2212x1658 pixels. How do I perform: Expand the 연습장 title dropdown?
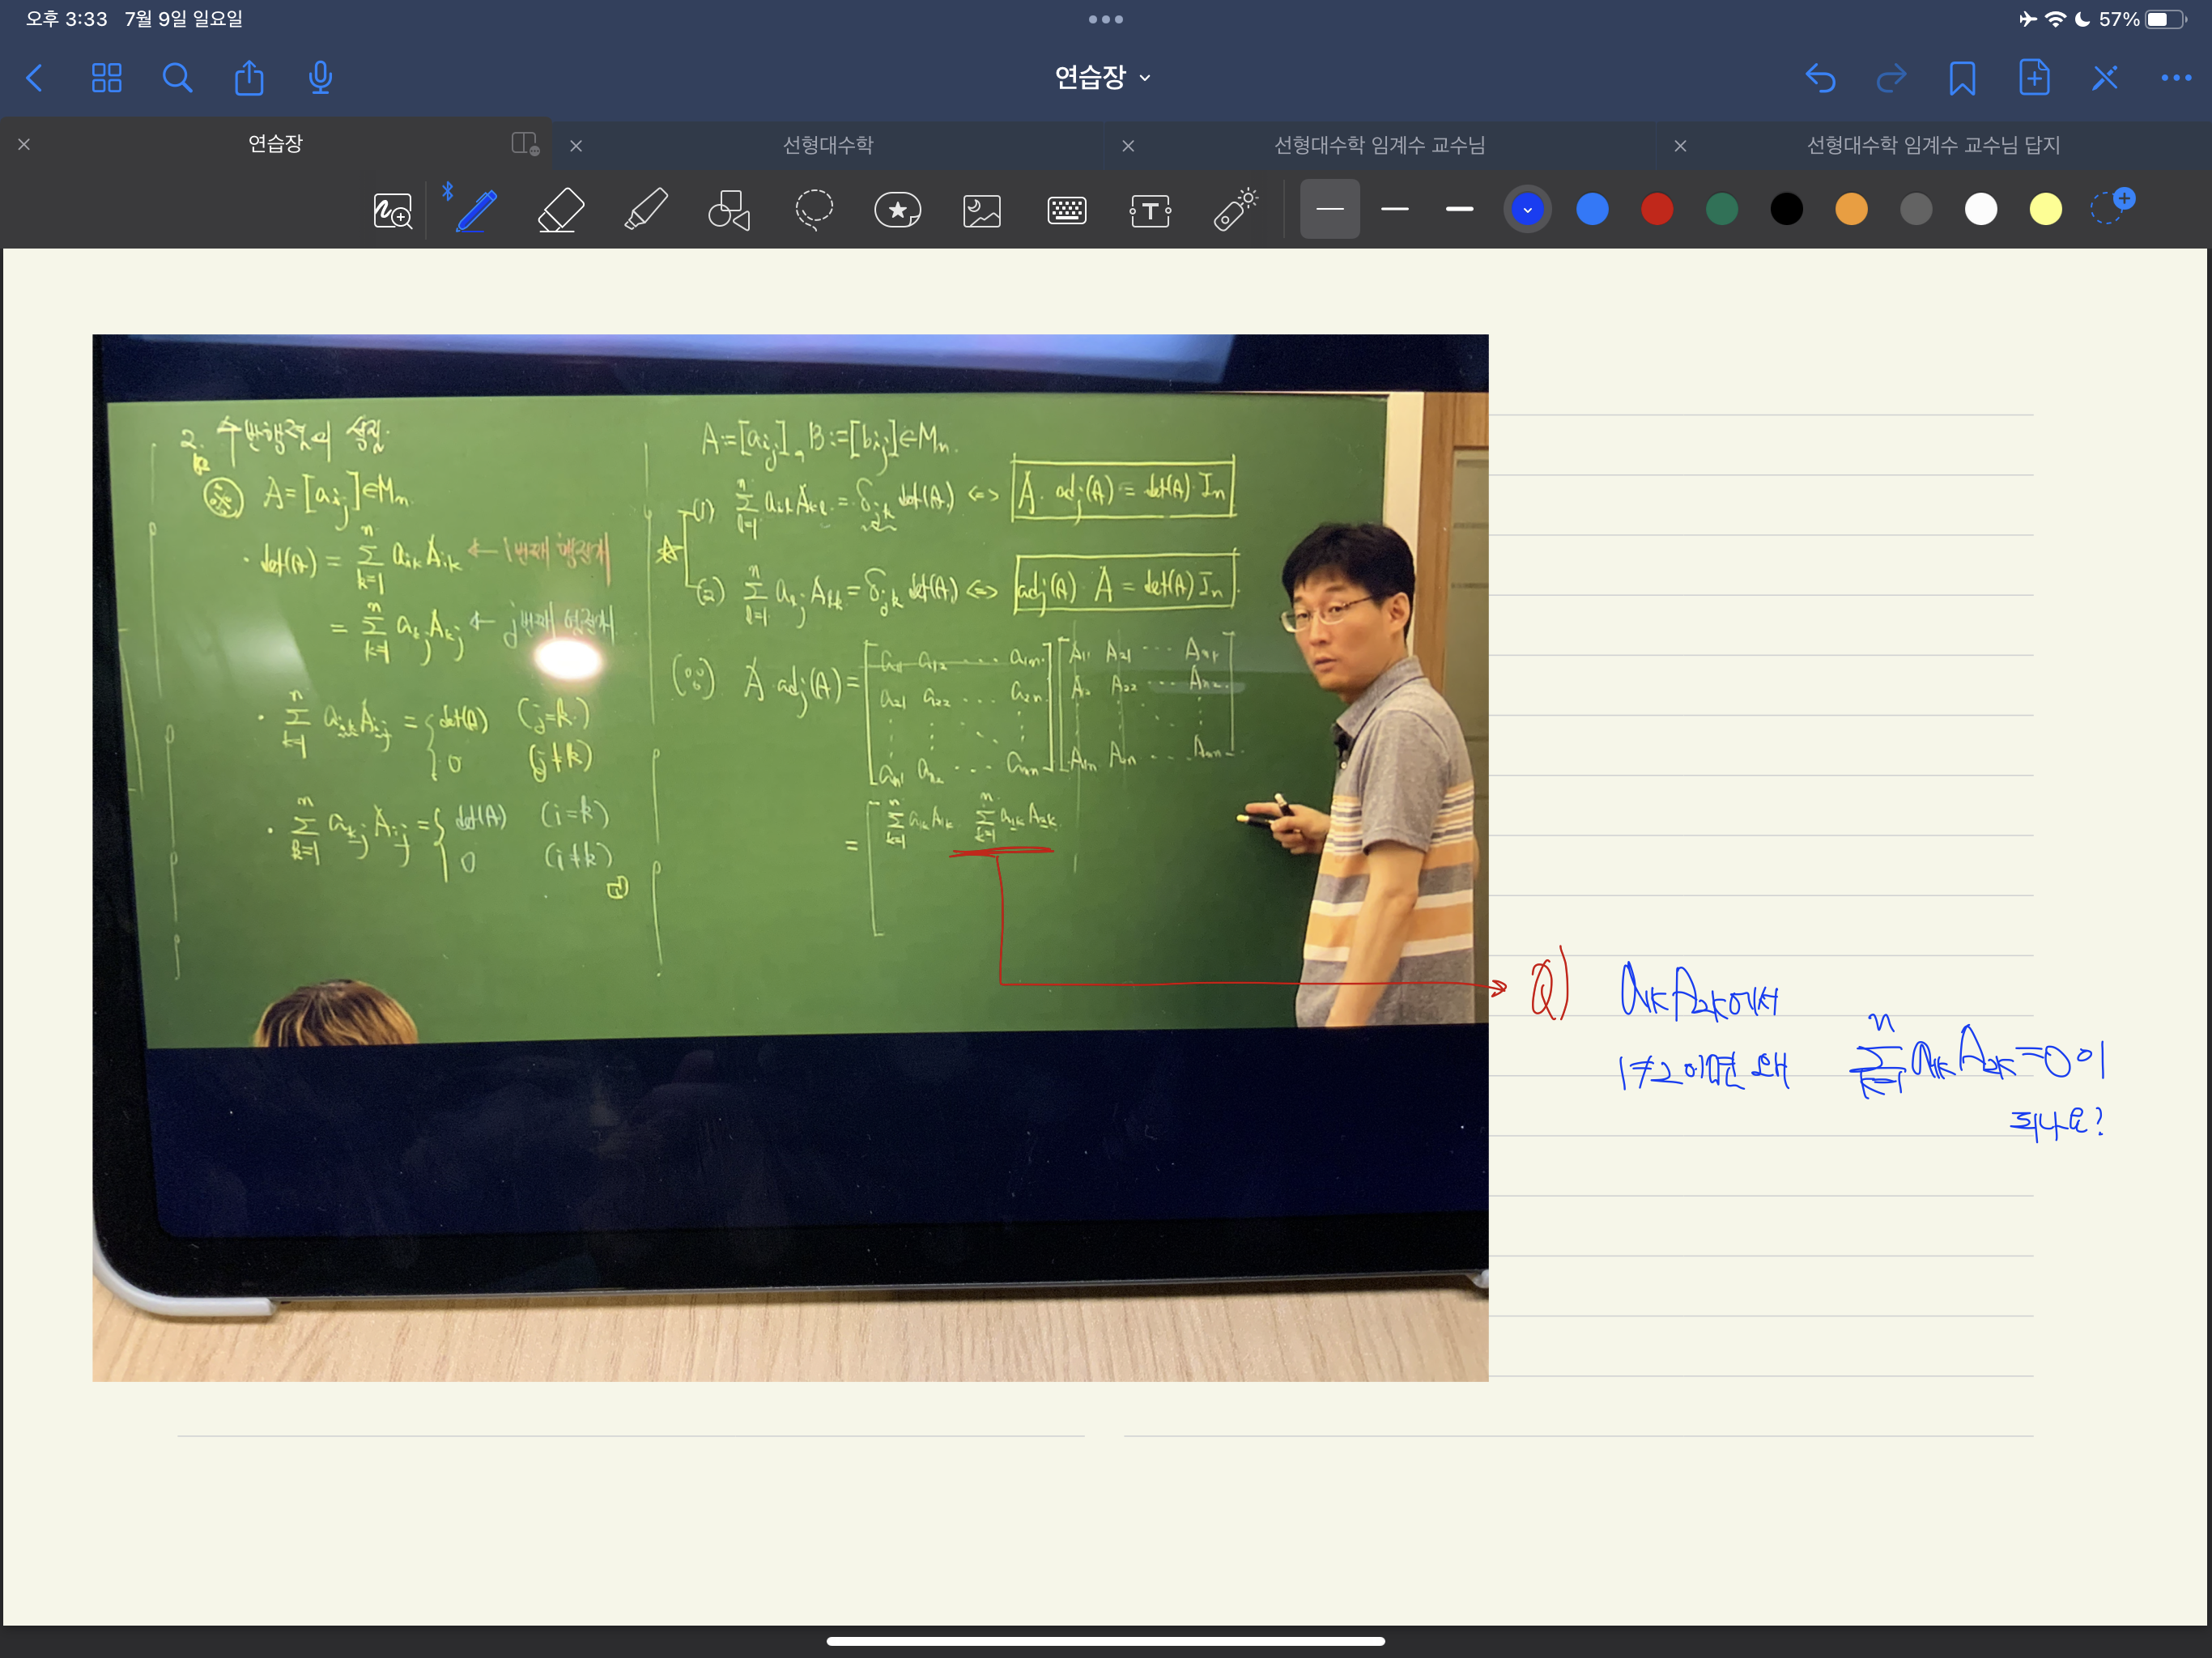point(1103,77)
